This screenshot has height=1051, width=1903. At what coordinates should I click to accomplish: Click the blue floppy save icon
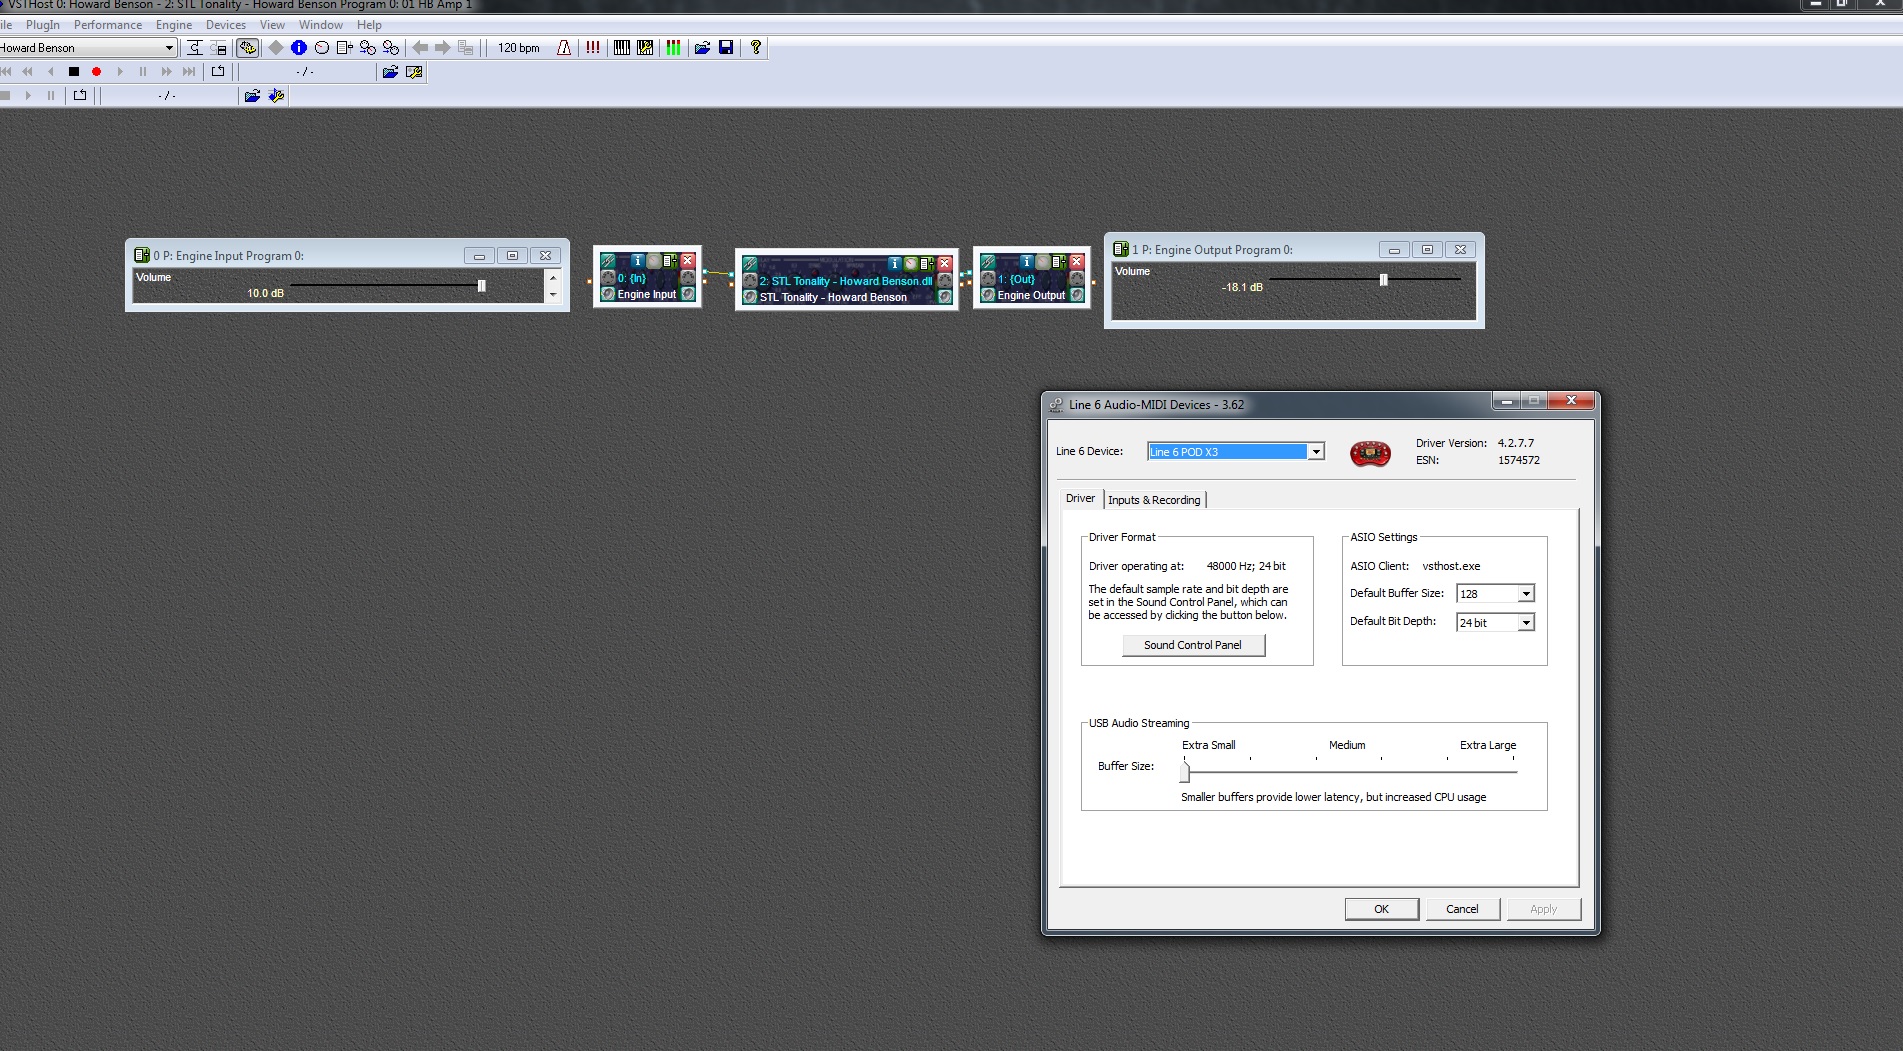726,47
